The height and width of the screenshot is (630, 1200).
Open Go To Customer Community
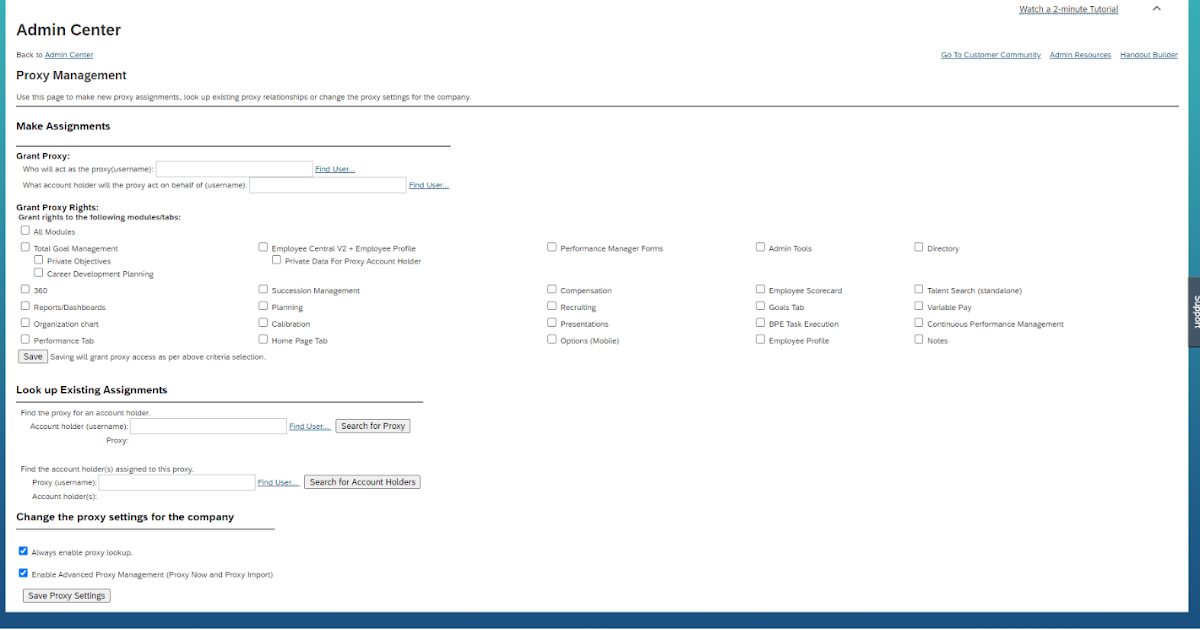990,55
